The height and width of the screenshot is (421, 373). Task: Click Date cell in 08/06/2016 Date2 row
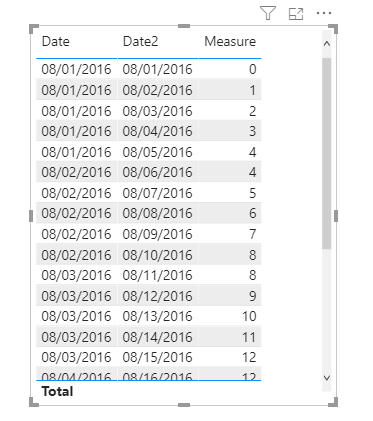click(x=76, y=172)
